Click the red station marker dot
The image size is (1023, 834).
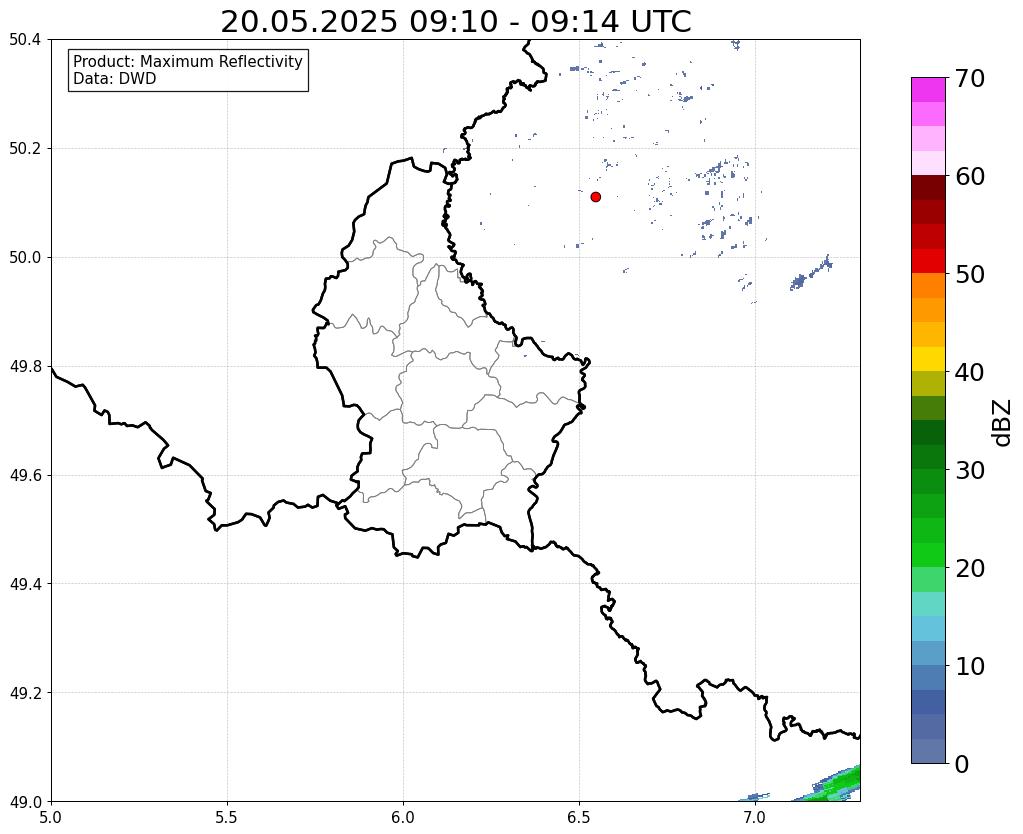point(595,197)
